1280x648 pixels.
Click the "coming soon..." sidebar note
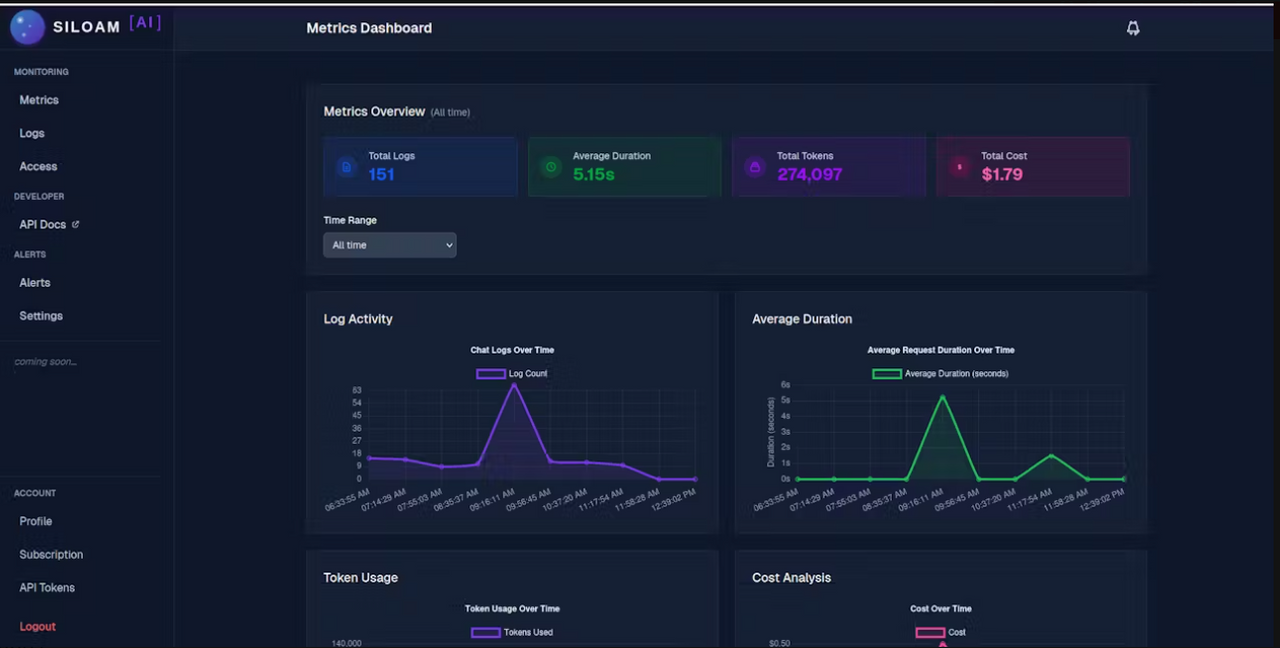pos(45,362)
